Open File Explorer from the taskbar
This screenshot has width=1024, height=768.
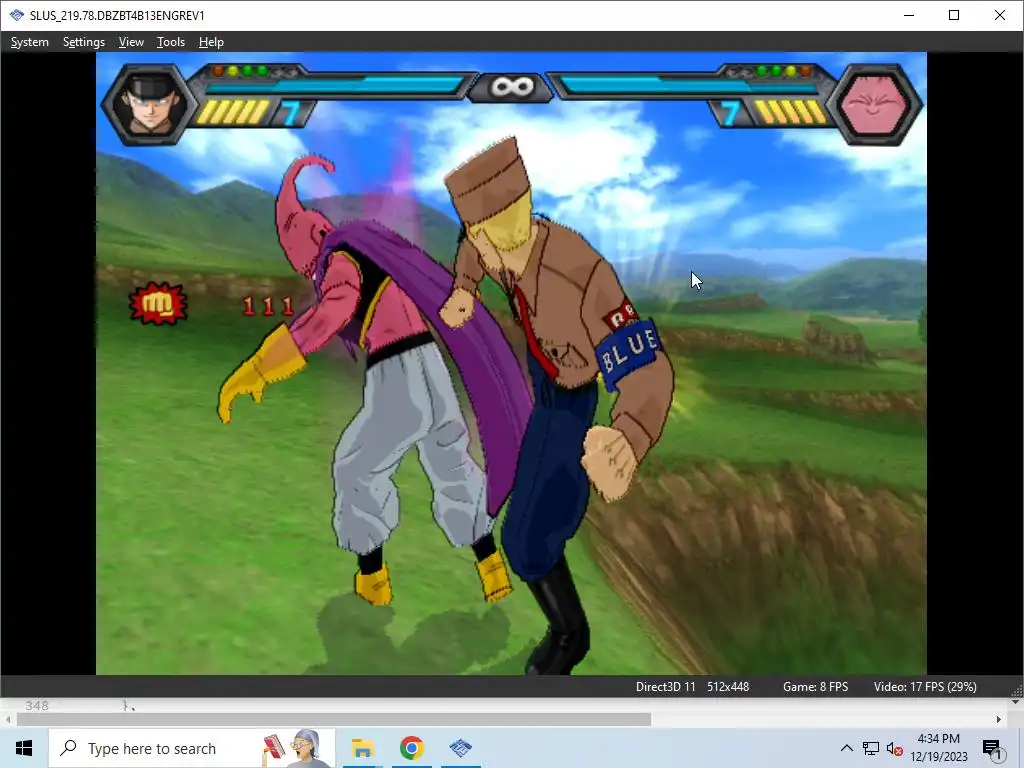[x=362, y=748]
